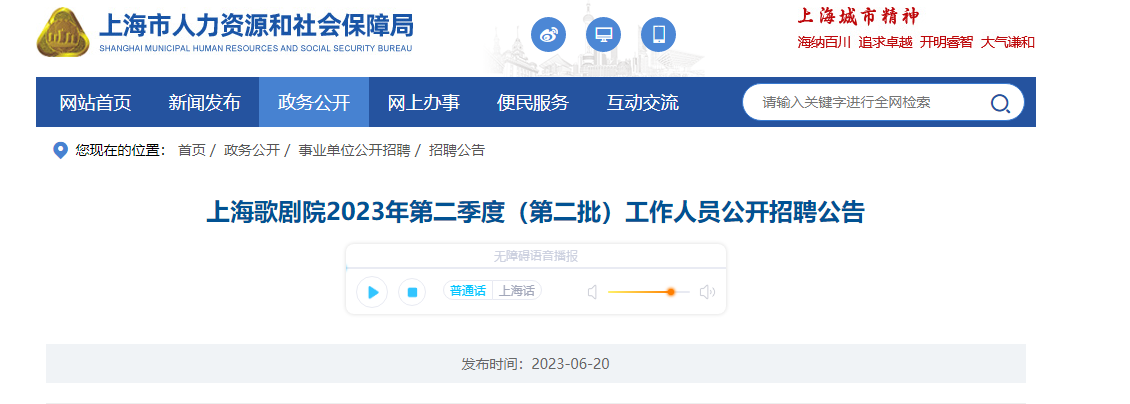Click the high volume speaker icon

707,292
